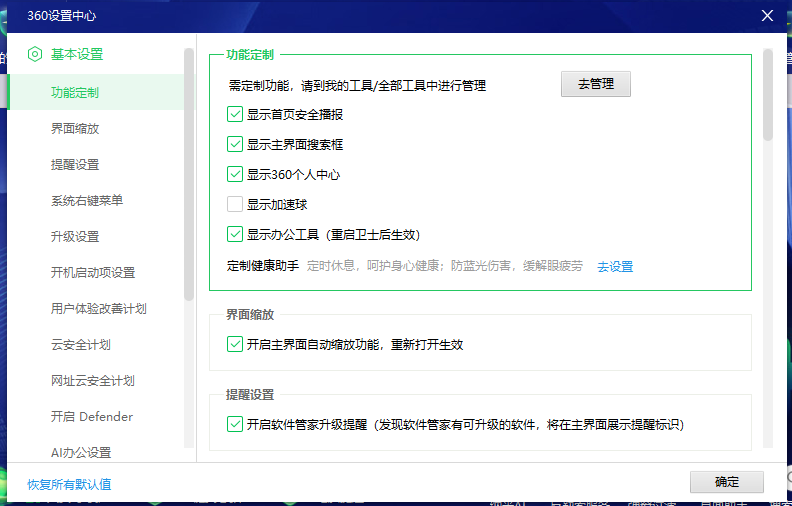
Task: Click the 定制健康助手 label
Action: (x=263, y=266)
